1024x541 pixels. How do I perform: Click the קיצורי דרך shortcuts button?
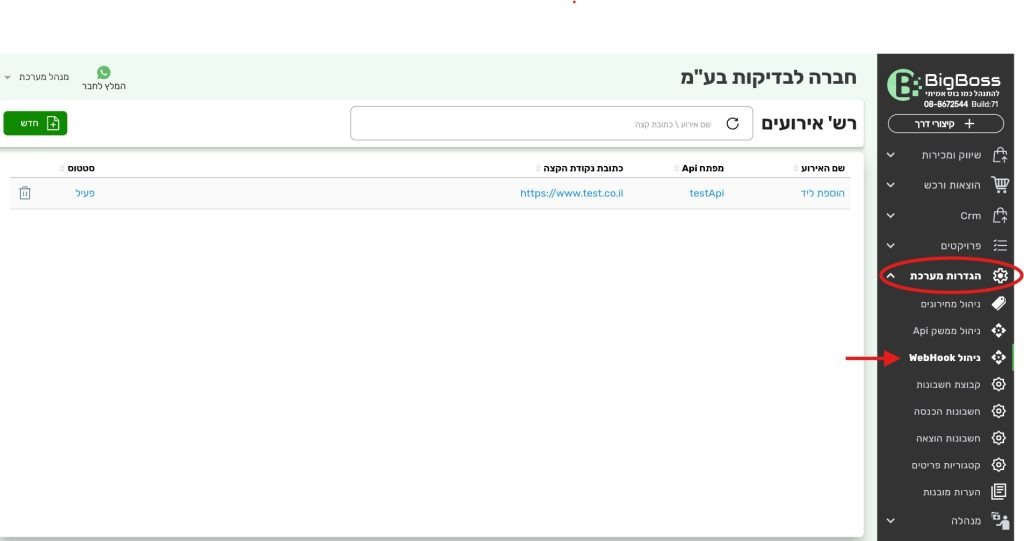[946, 123]
